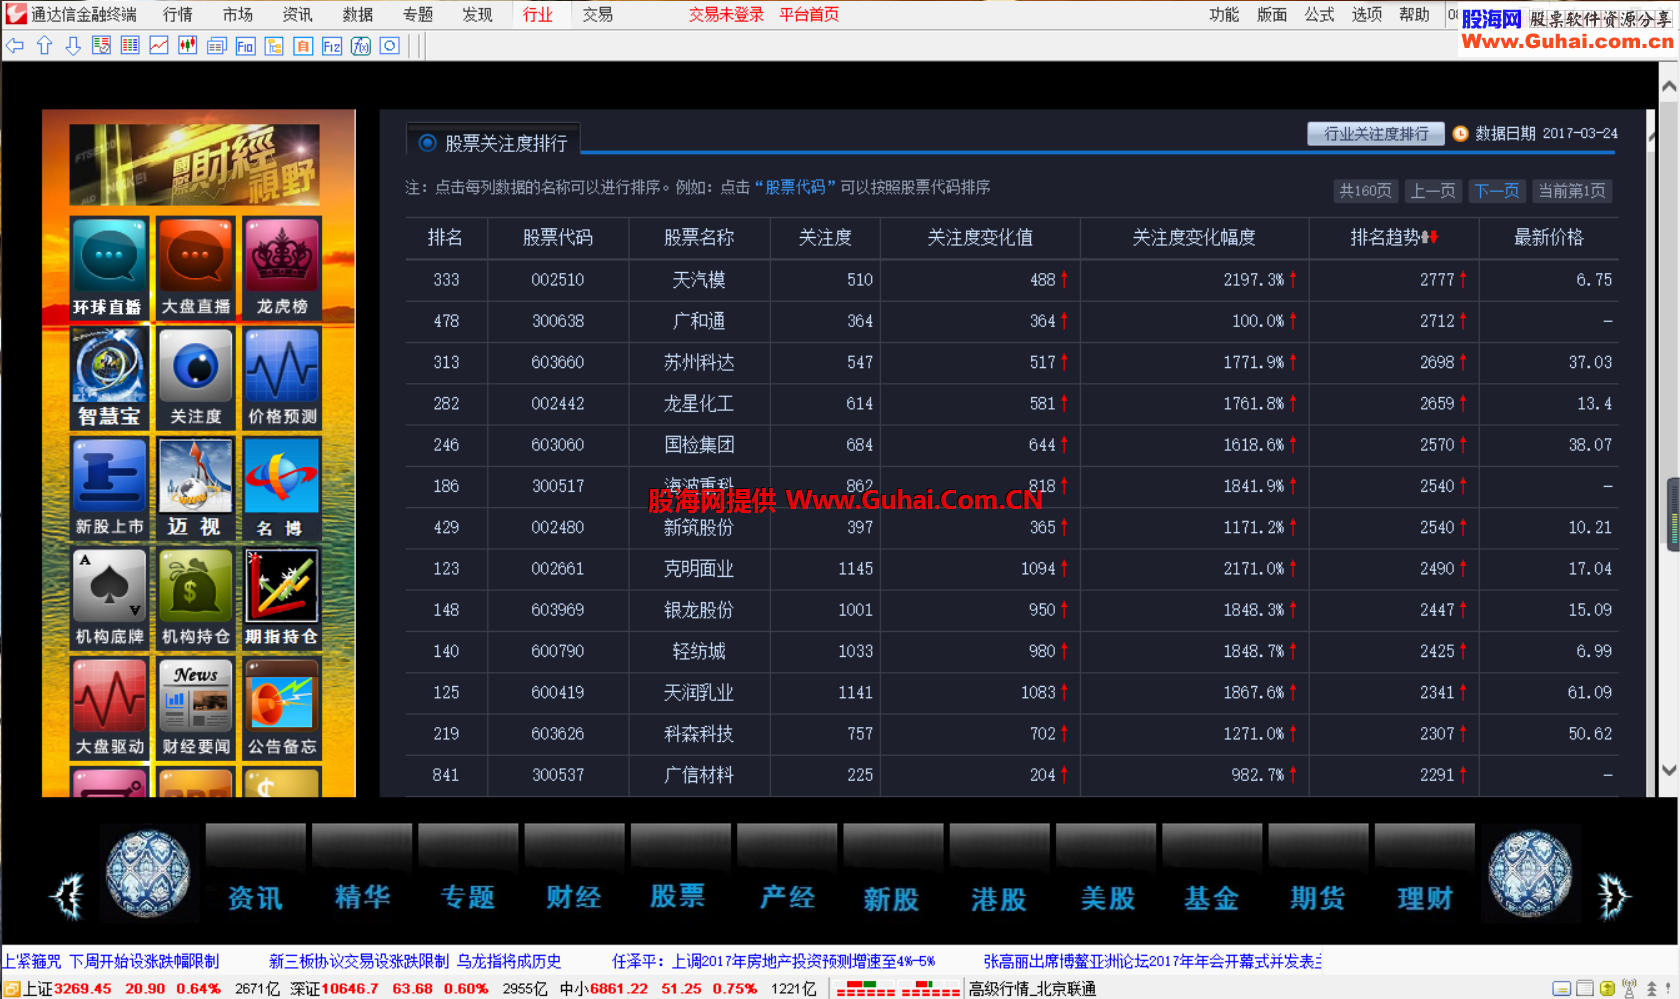Open 财经要闻 News icon
This screenshot has height=999, width=1680.
pyautogui.click(x=195, y=708)
